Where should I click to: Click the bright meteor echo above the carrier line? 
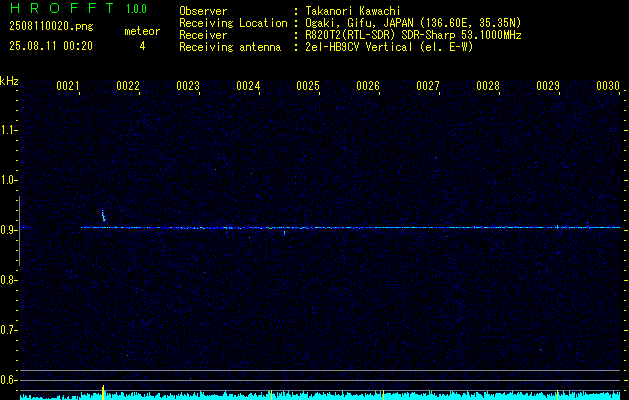[103, 215]
